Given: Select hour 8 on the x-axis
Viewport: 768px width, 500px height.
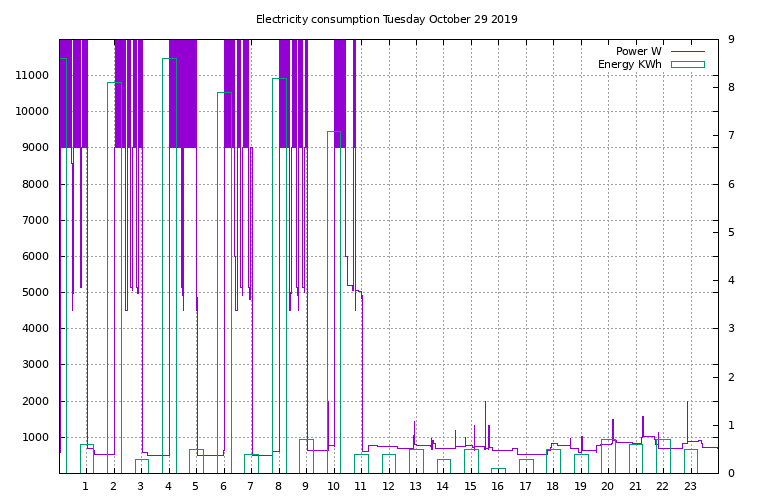Looking at the screenshot, I should [278, 486].
